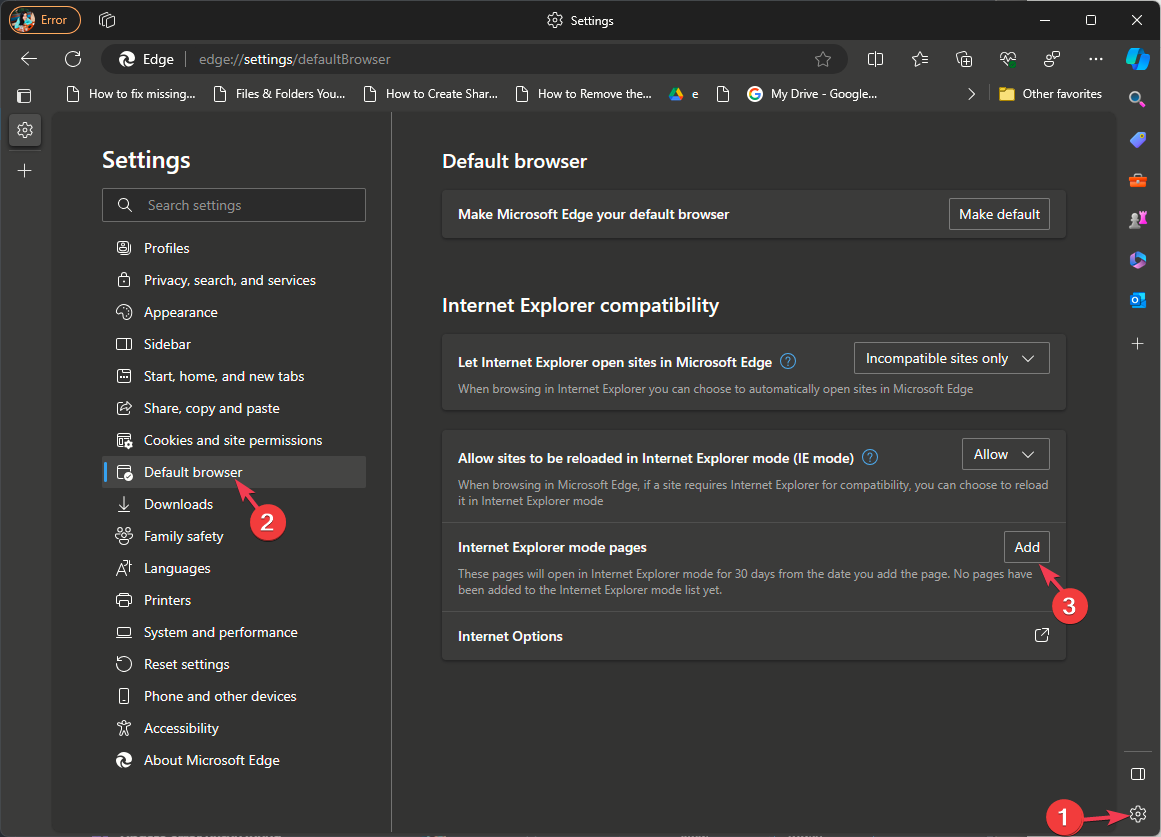Select Downloads in the settings menu
The image size is (1161, 837).
(178, 504)
